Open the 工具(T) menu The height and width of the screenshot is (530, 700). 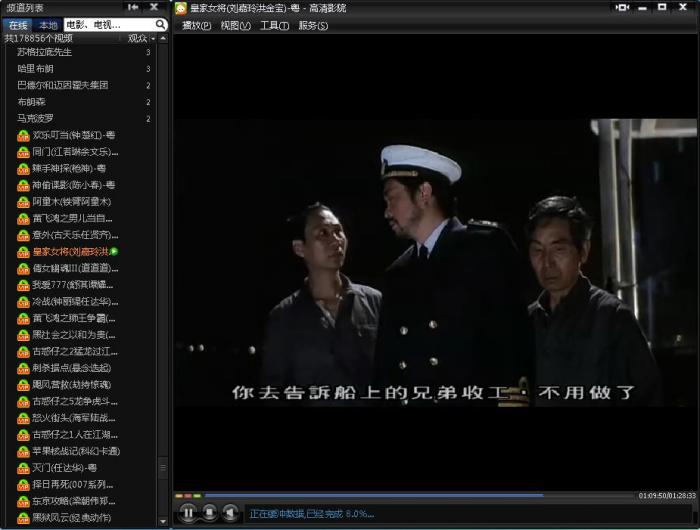[x=274, y=25]
